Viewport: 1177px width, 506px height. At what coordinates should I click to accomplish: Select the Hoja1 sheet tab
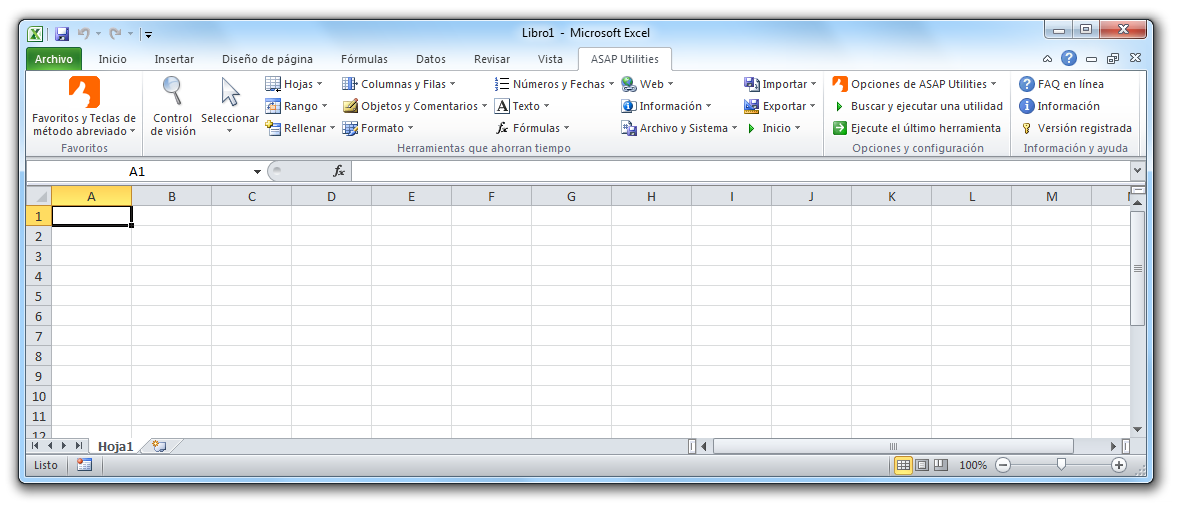[x=116, y=446]
